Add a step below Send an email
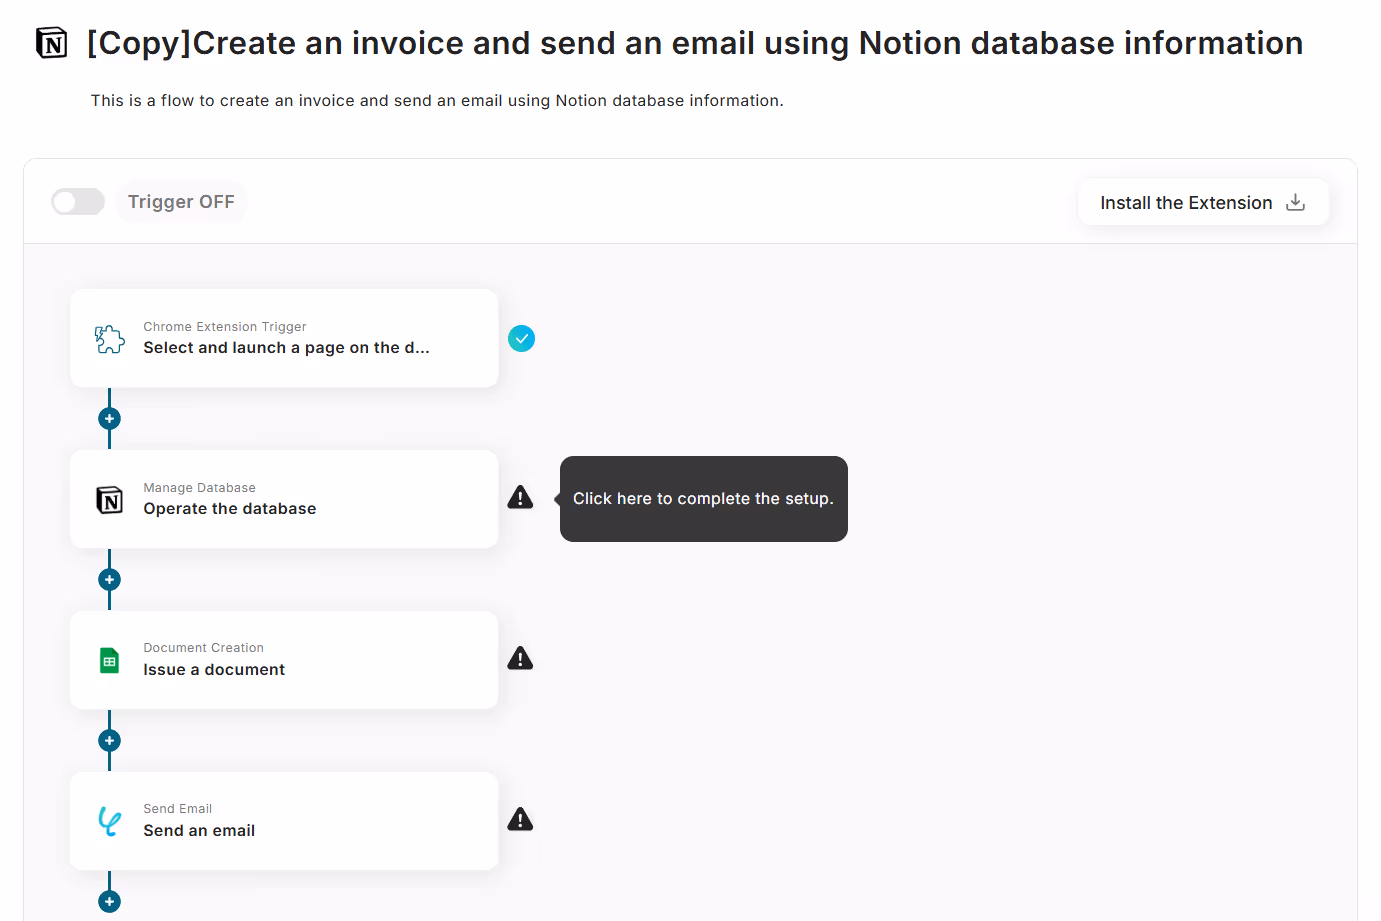The image size is (1381, 921). click(x=110, y=901)
